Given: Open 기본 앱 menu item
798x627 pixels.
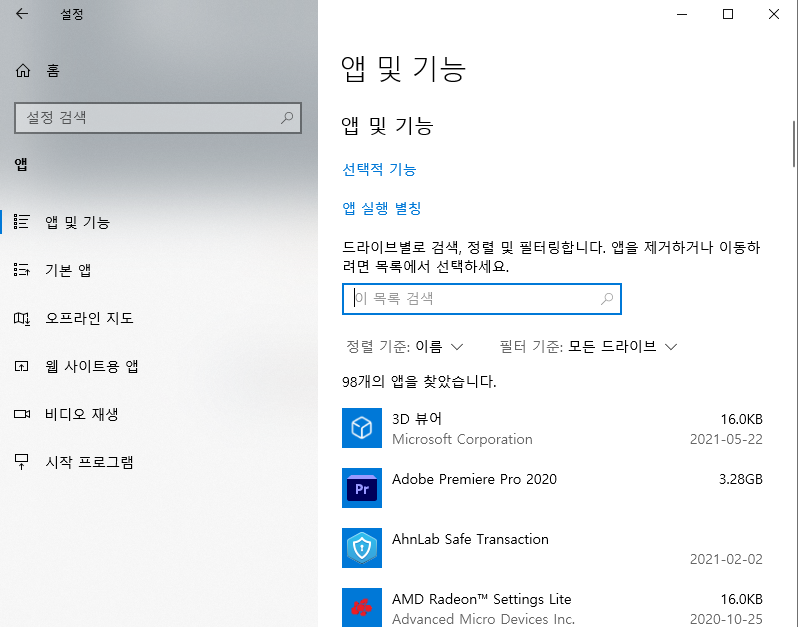Looking at the screenshot, I should click(x=159, y=270).
